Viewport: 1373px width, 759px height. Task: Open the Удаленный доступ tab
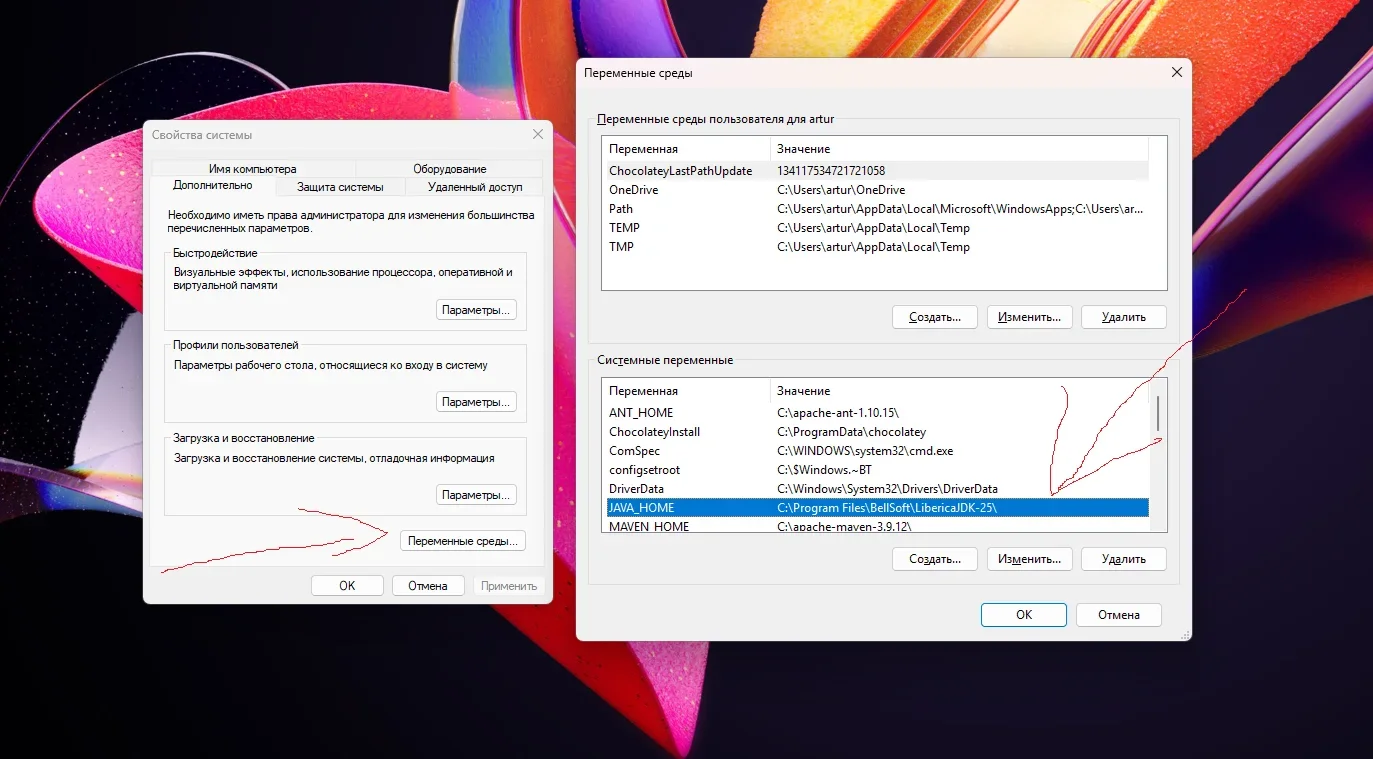[x=475, y=187]
